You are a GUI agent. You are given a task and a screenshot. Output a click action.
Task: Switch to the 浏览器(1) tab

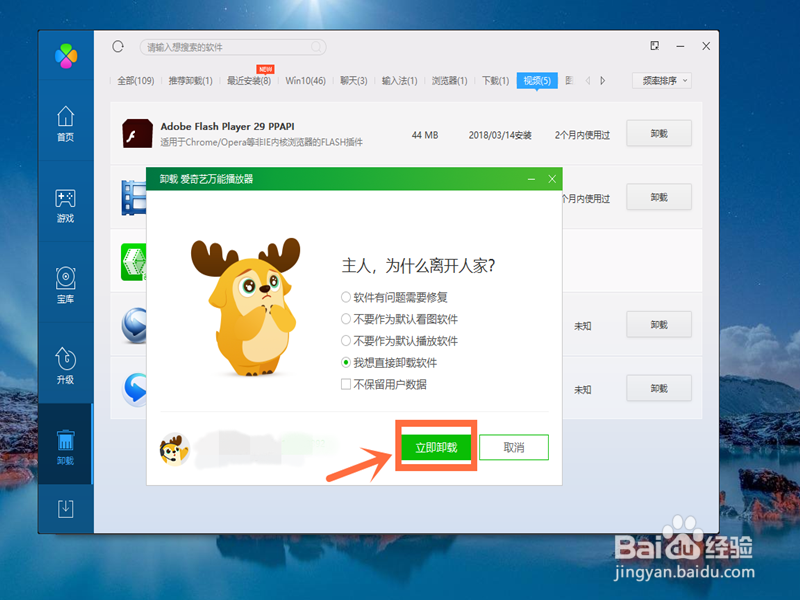click(x=449, y=81)
